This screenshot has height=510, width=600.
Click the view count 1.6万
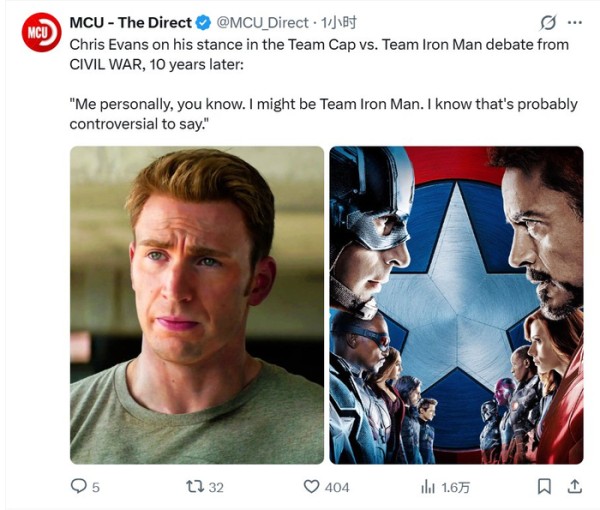pyautogui.click(x=455, y=487)
